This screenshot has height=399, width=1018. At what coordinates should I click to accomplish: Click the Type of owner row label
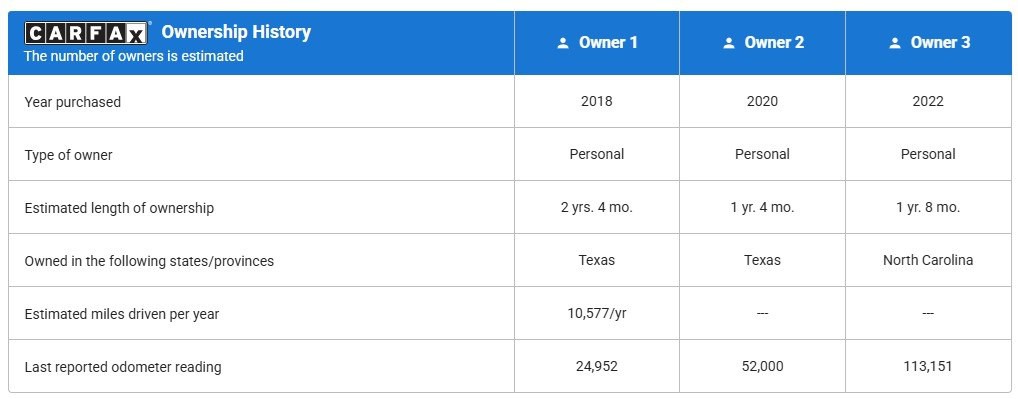tap(68, 155)
